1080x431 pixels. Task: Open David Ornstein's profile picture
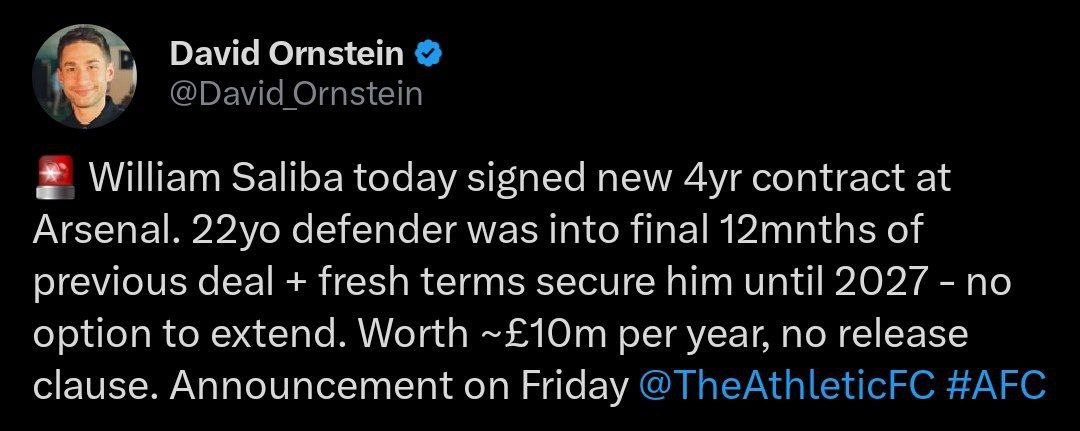point(85,74)
